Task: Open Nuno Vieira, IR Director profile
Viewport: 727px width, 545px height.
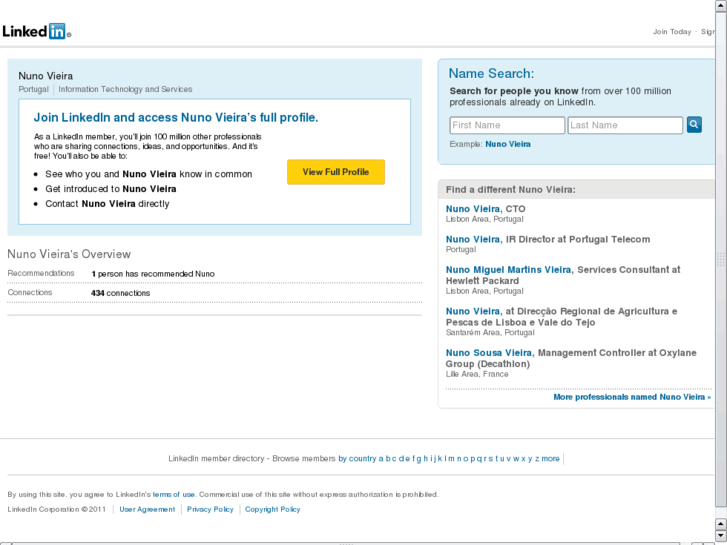Action: [x=472, y=239]
